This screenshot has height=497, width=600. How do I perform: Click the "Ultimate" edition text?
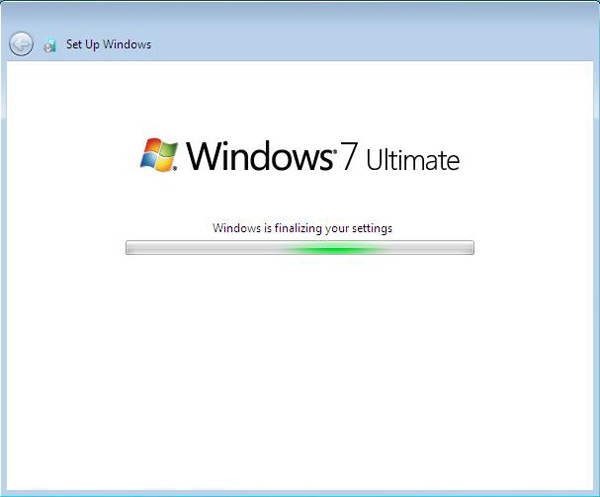tap(413, 160)
